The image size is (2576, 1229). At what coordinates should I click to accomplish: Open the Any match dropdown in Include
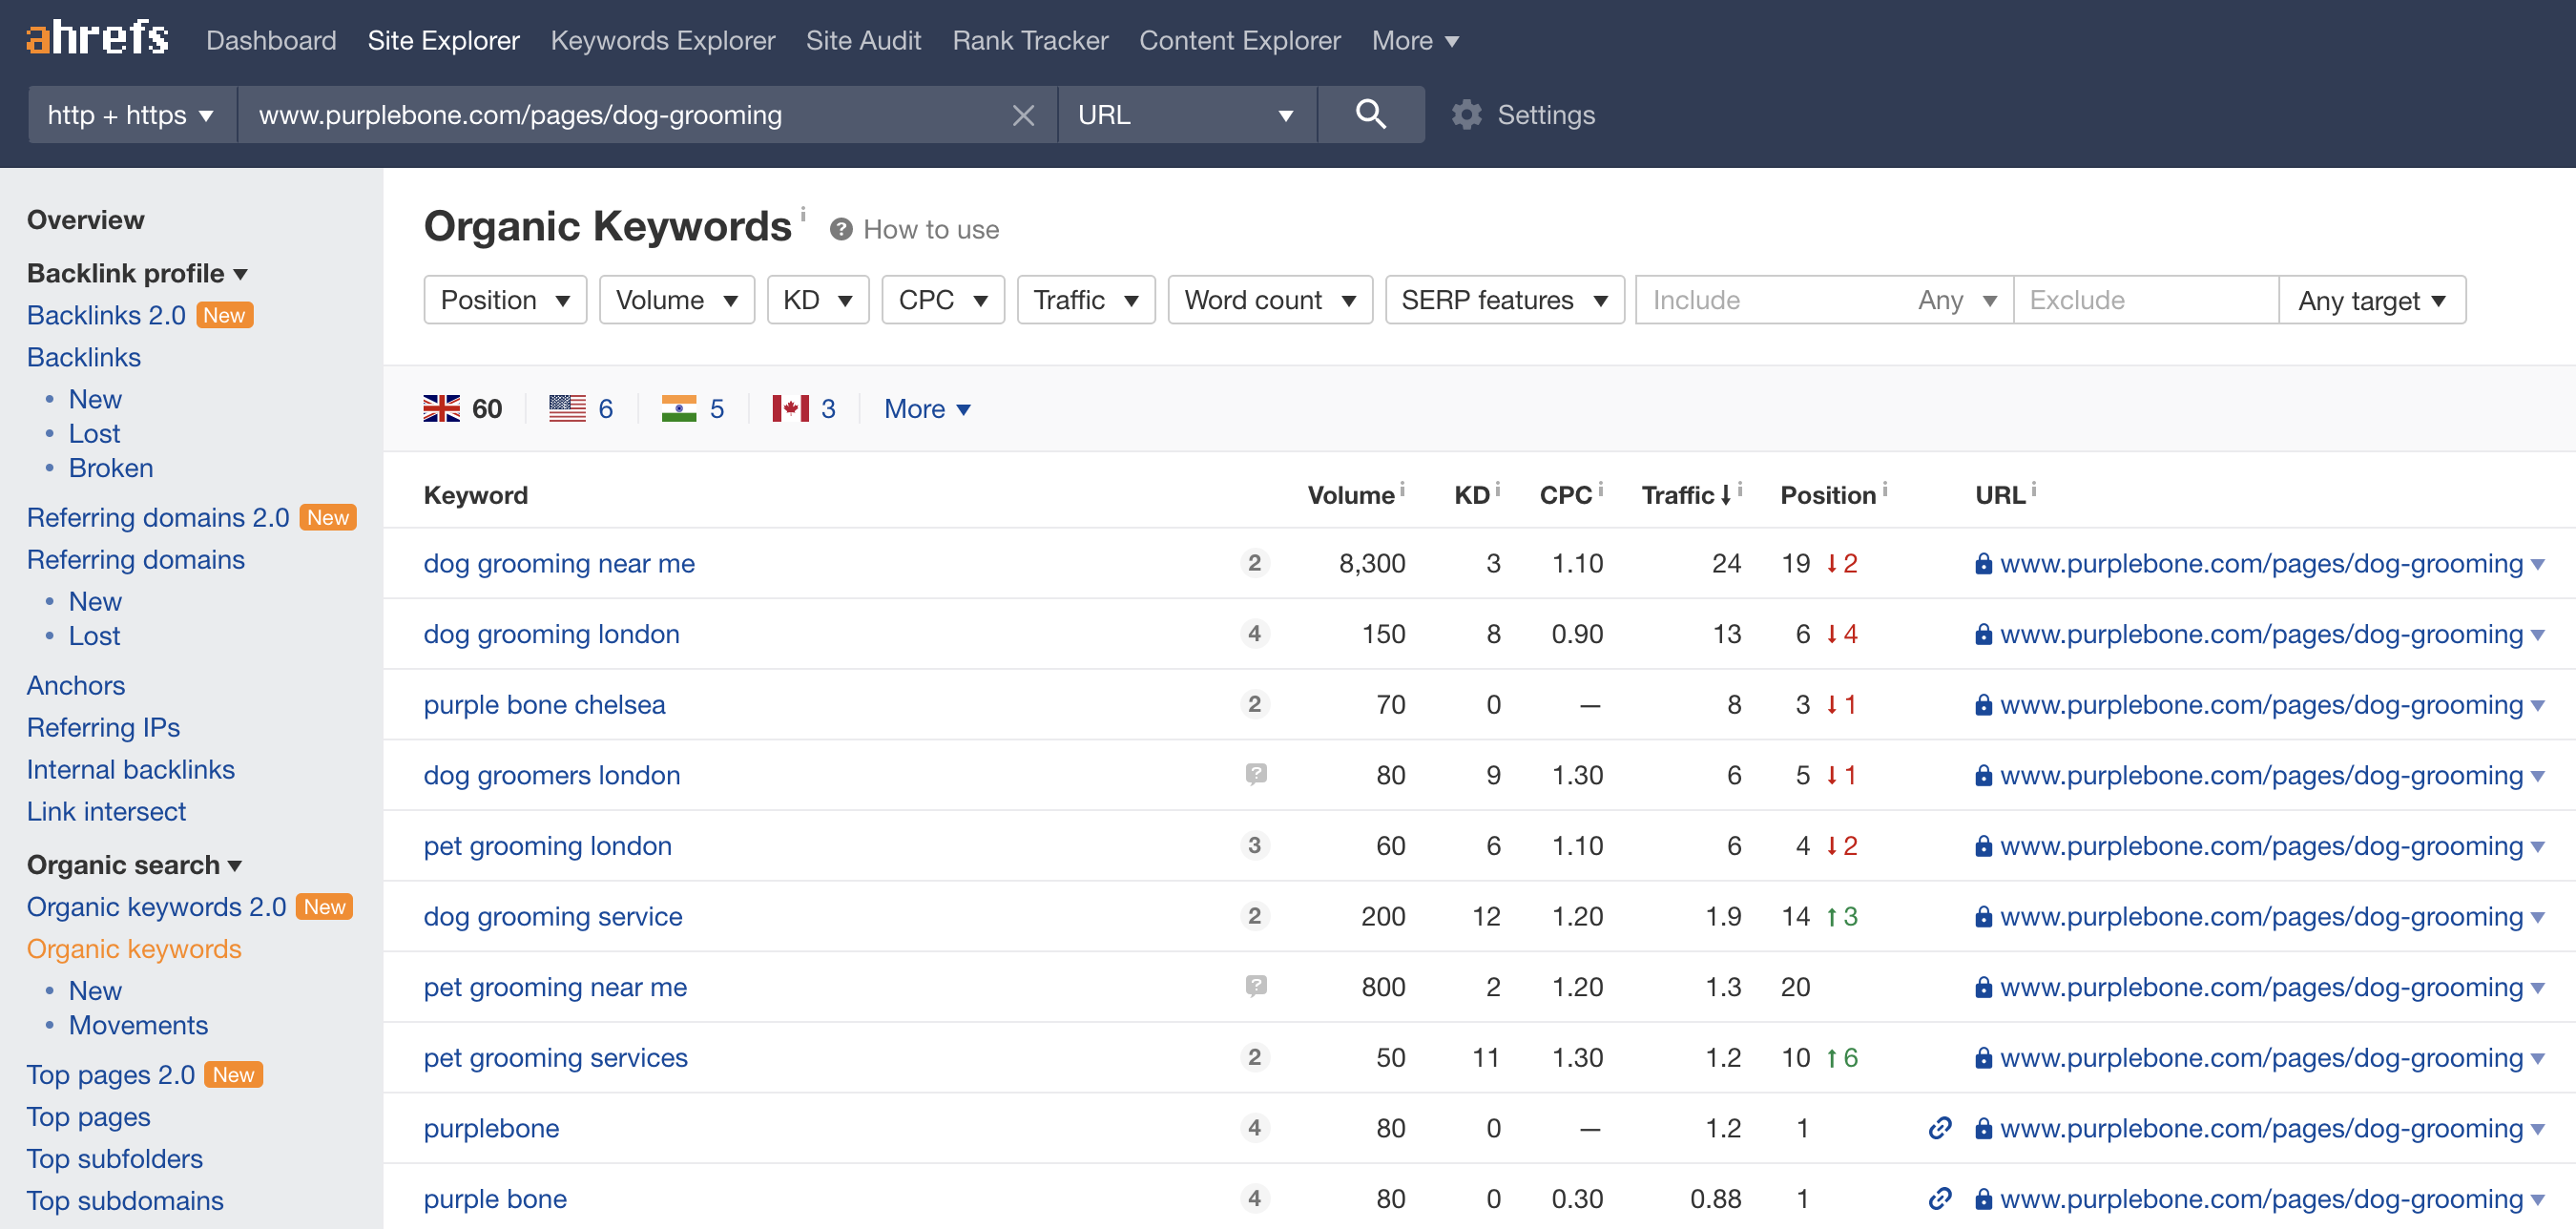tap(1957, 300)
